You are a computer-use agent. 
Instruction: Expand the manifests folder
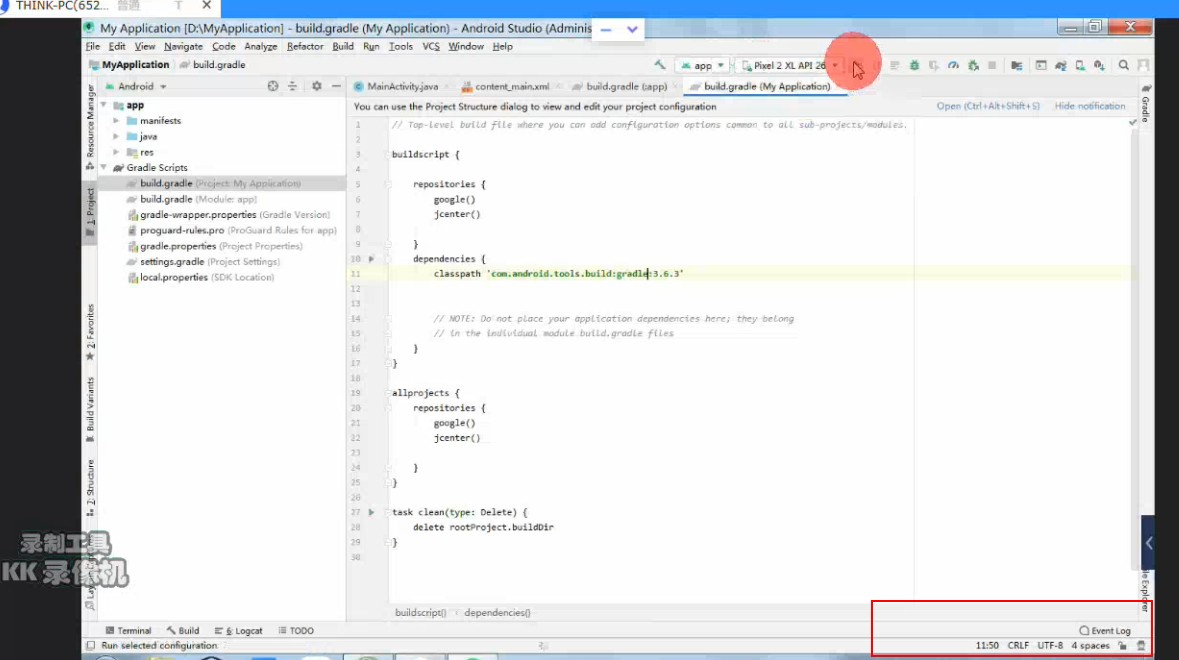pos(116,120)
